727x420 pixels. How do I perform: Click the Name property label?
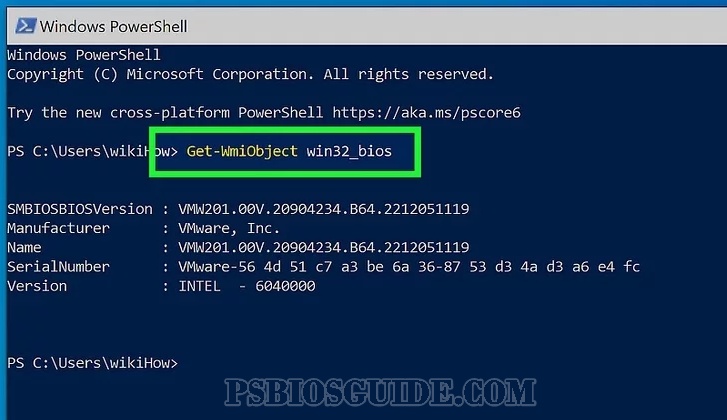pos(24,248)
